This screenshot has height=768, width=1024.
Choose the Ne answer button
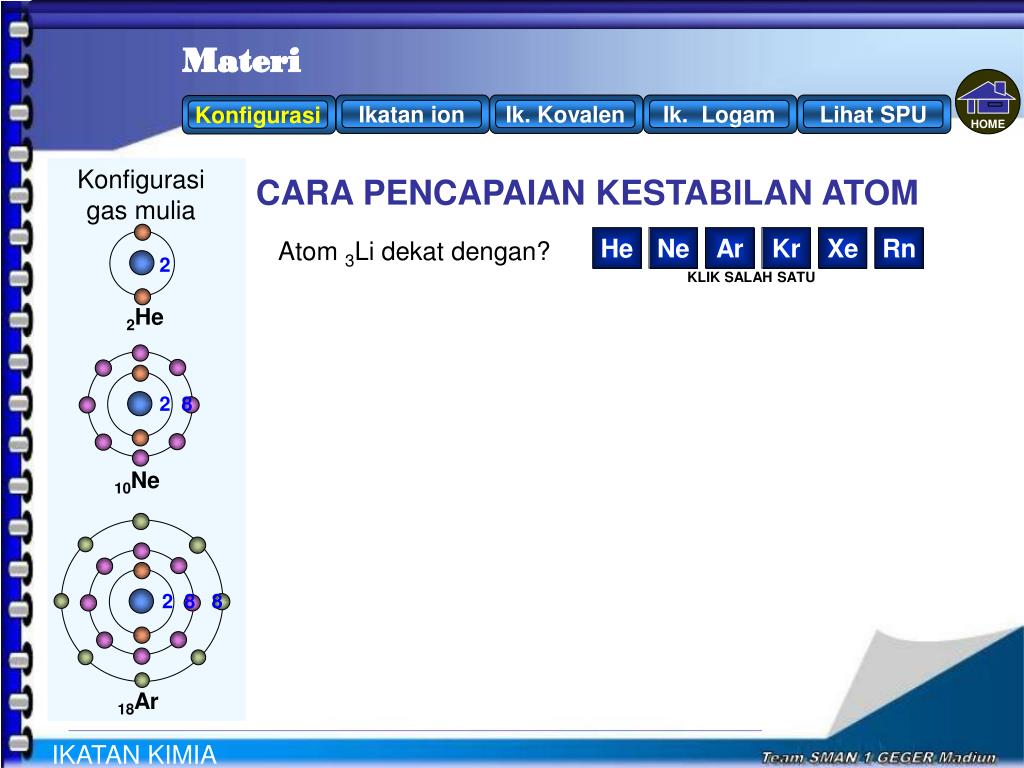pos(673,248)
